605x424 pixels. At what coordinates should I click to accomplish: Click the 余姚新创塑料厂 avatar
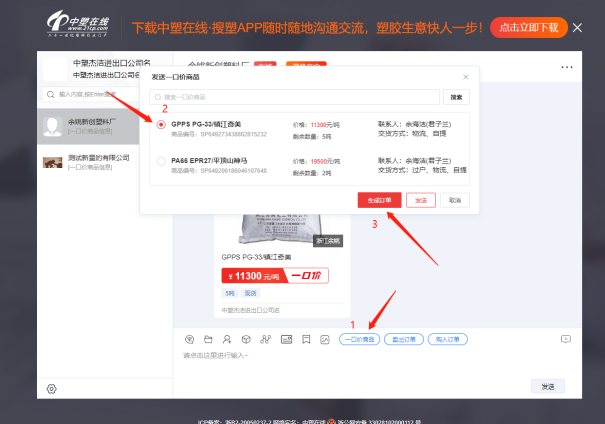click(52, 127)
